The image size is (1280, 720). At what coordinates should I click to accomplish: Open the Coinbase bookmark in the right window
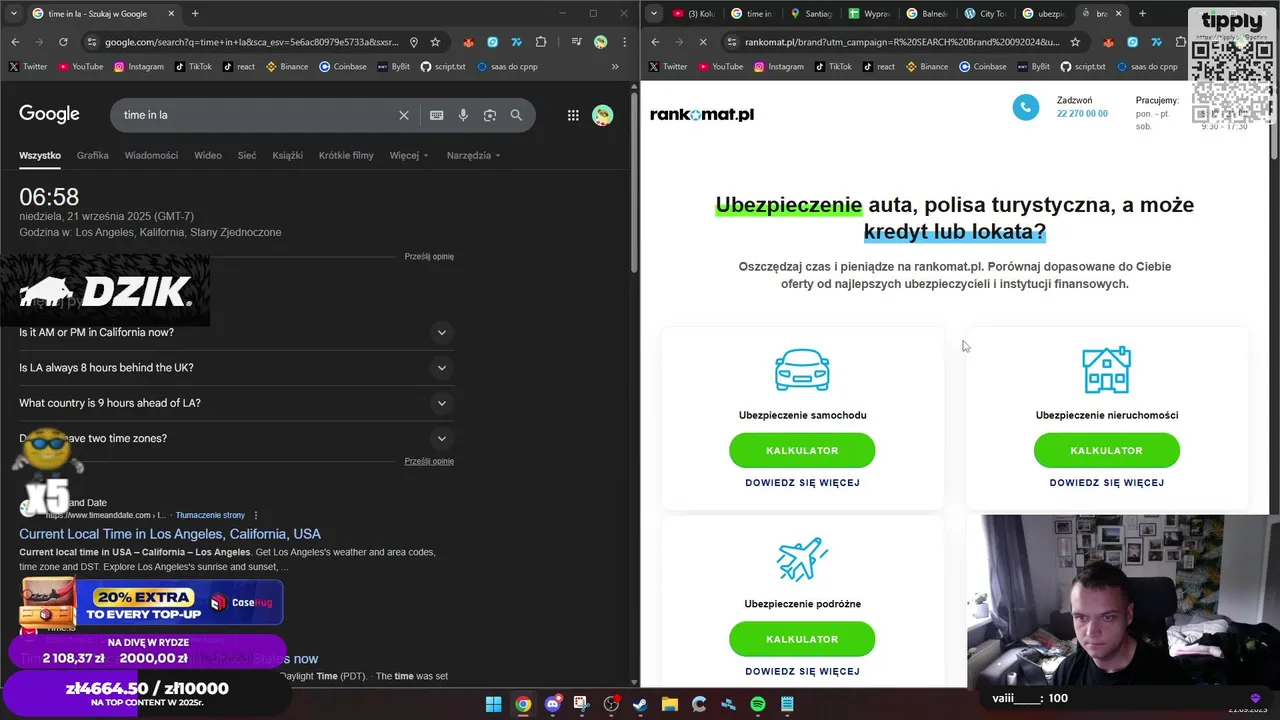tap(983, 67)
